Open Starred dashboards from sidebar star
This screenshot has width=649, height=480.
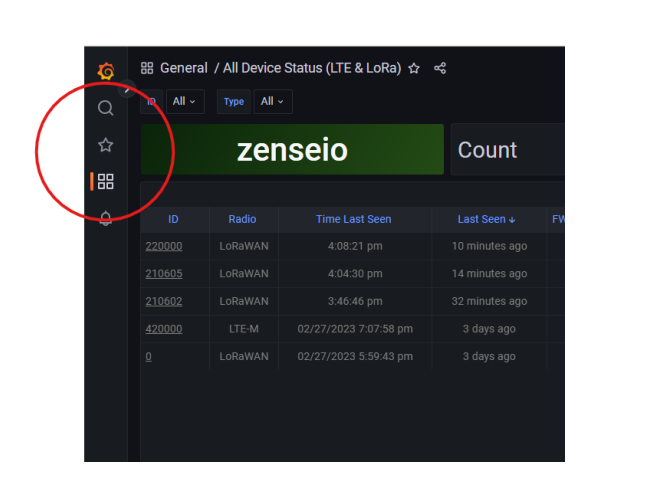click(x=106, y=145)
